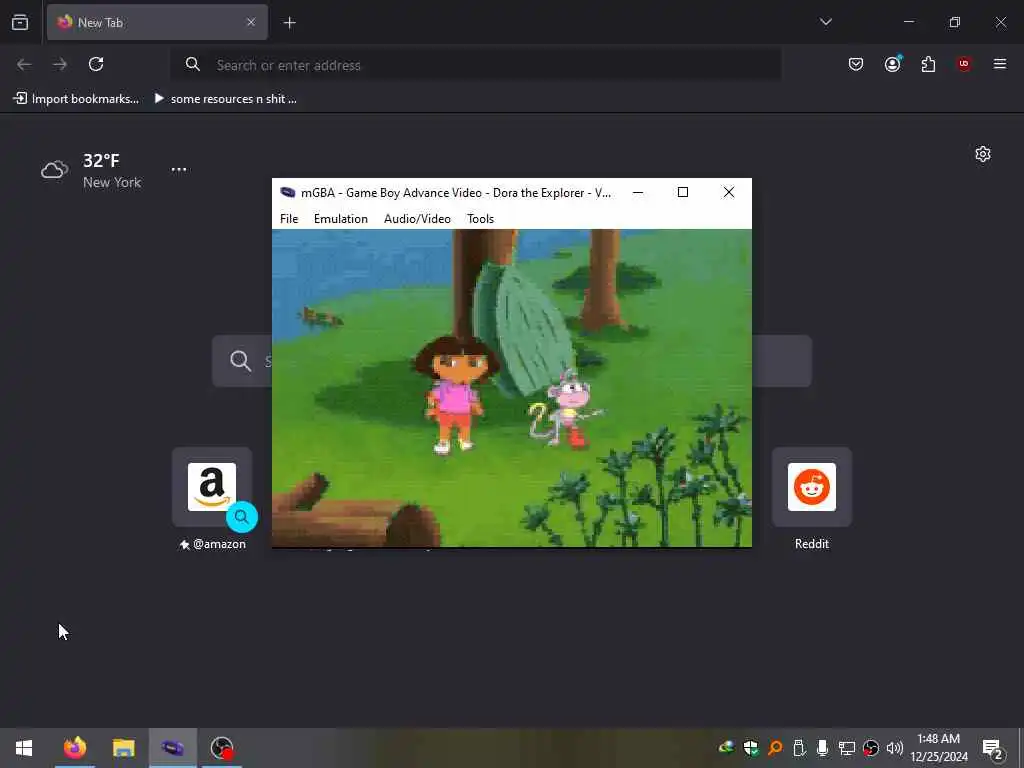
Task: Click the new tab page search box
Action: (511, 361)
